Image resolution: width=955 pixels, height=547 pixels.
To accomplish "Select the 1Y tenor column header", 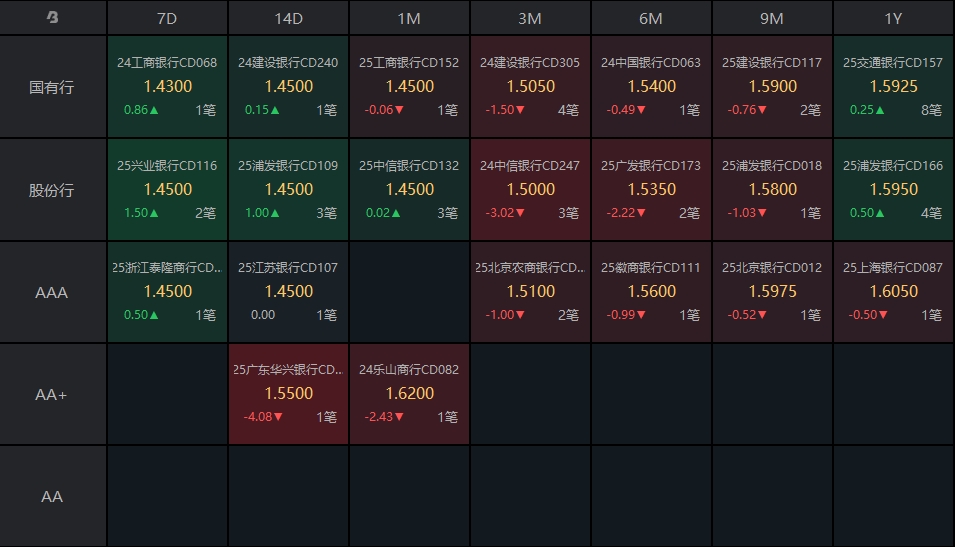I will [x=892, y=18].
